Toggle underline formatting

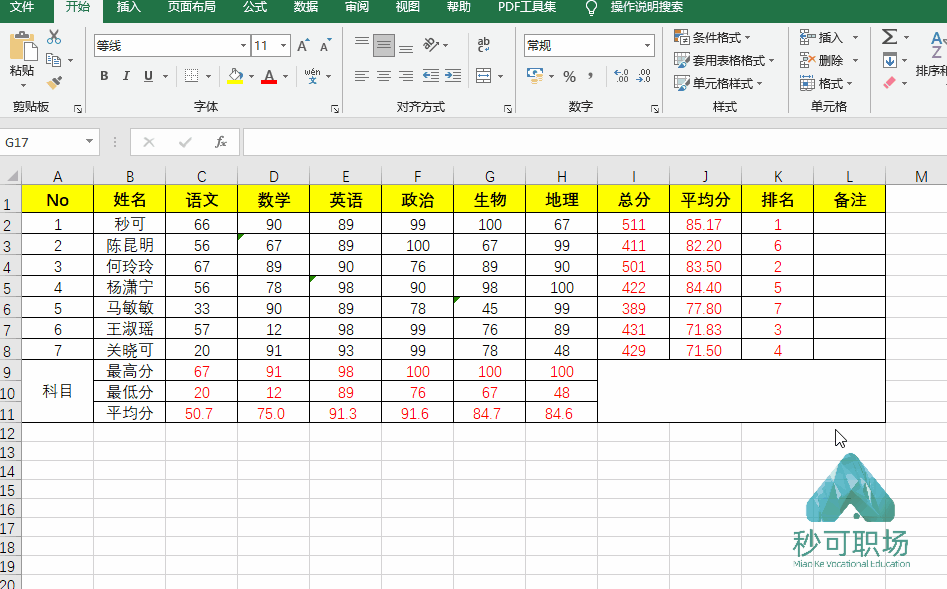click(149, 76)
